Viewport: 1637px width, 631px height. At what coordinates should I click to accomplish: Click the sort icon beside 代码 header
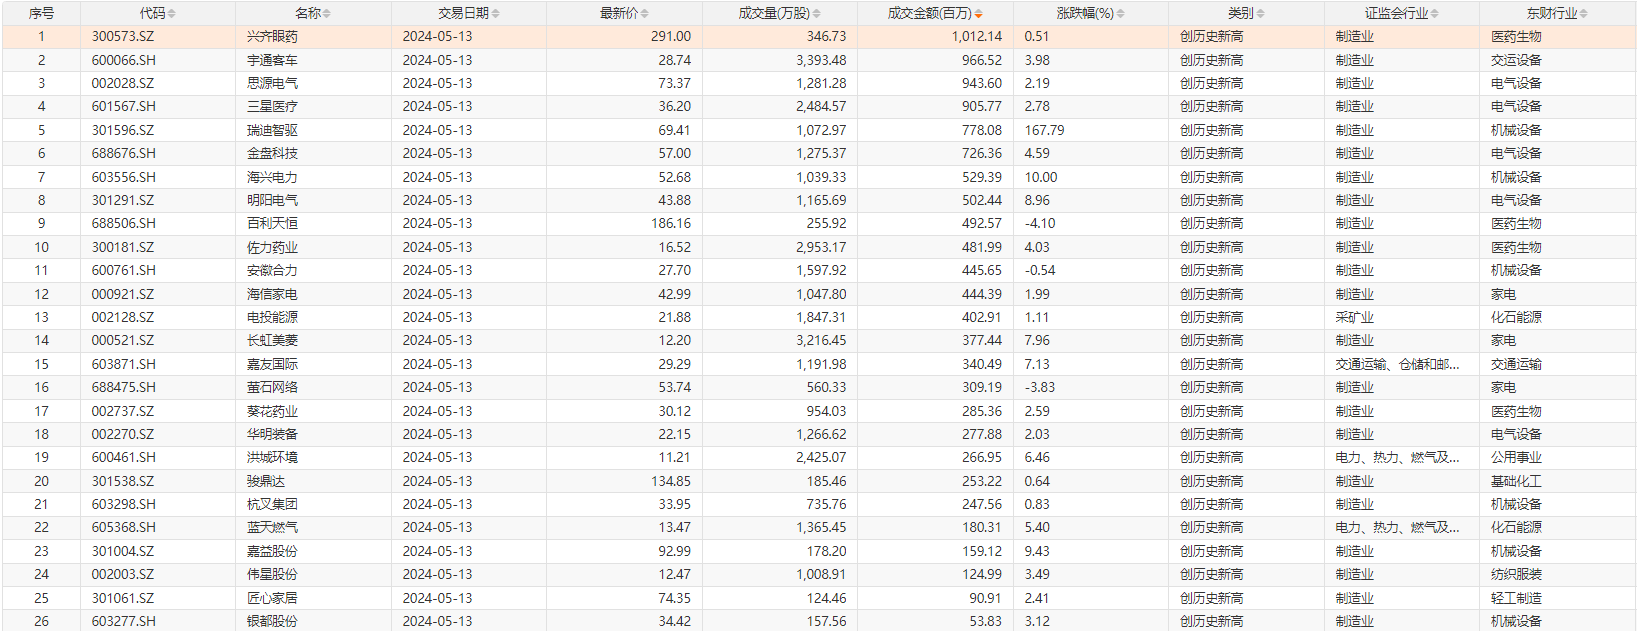coord(172,14)
